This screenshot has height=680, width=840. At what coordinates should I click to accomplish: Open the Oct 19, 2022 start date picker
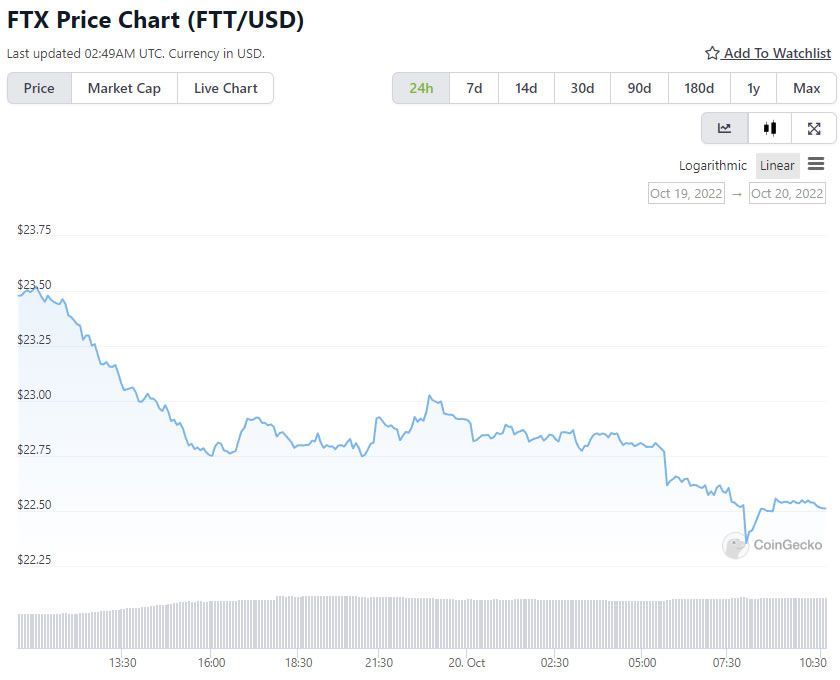(x=686, y=193)
